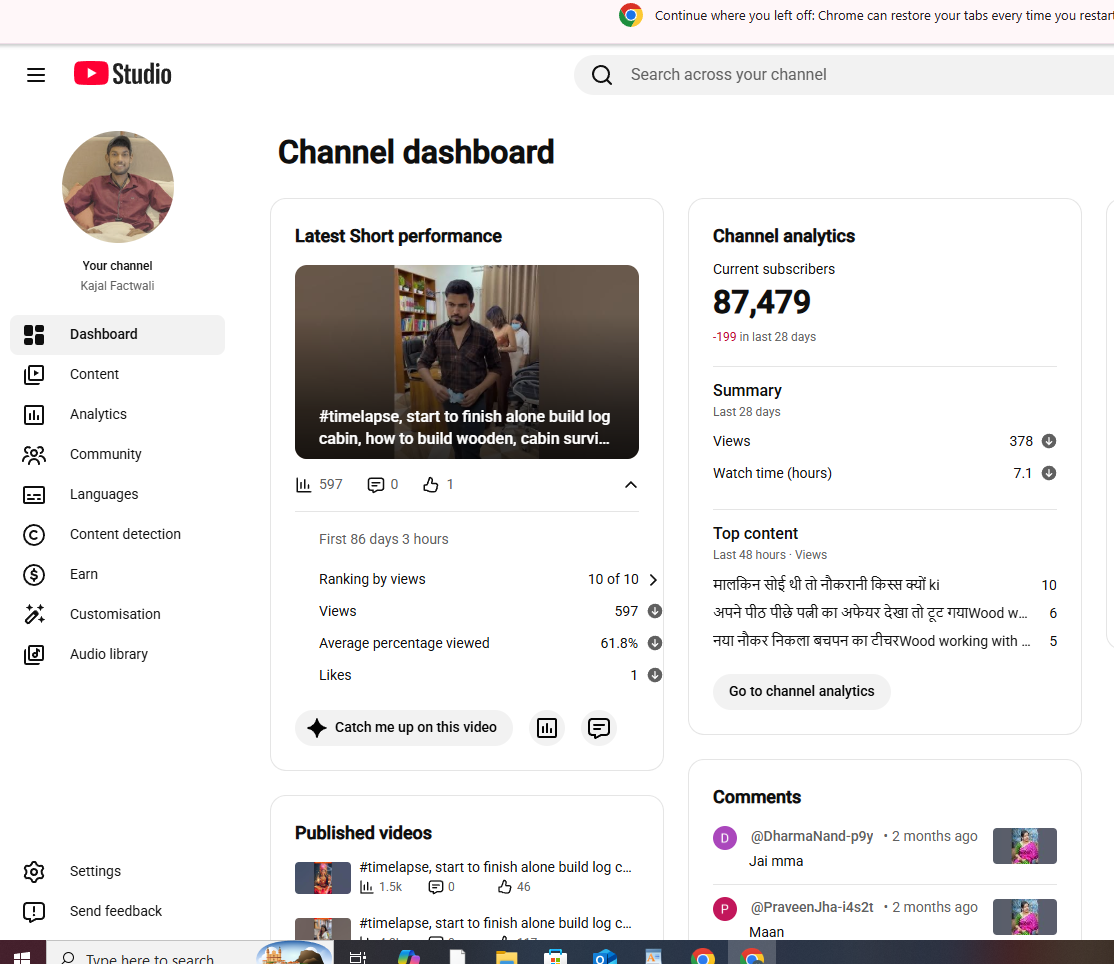Viewport: 1114px width, 964px height.
Task: Go to Analytics in sidebar
Action: 117,414
